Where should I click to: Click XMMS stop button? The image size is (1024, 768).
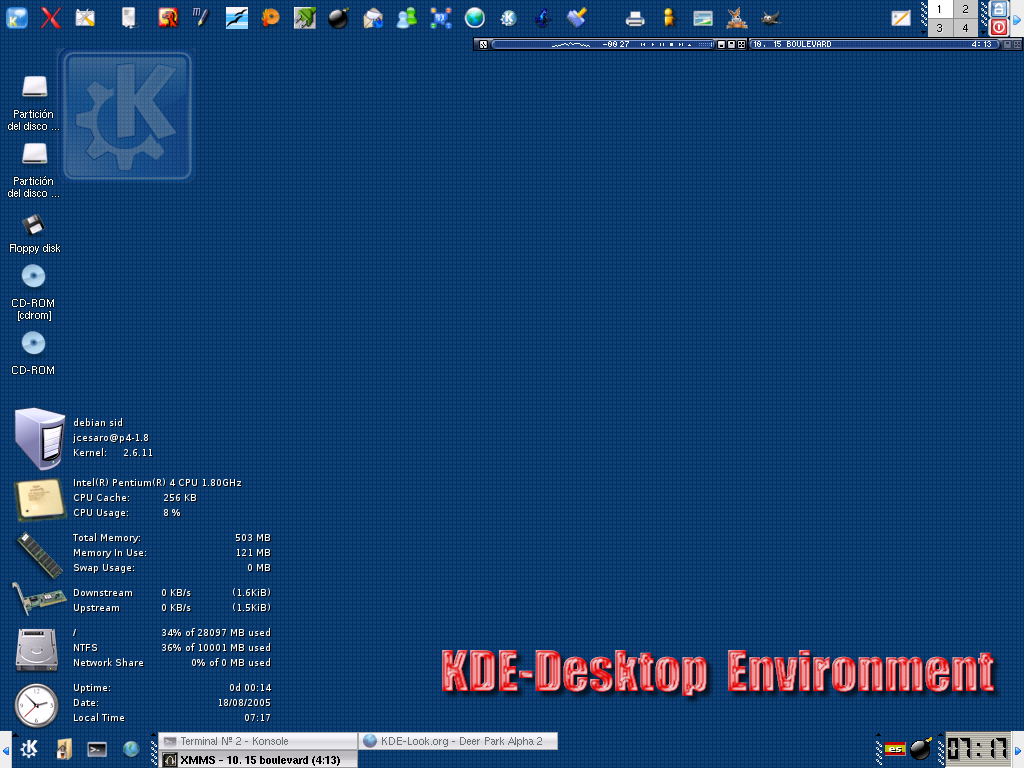pos(671,44)
